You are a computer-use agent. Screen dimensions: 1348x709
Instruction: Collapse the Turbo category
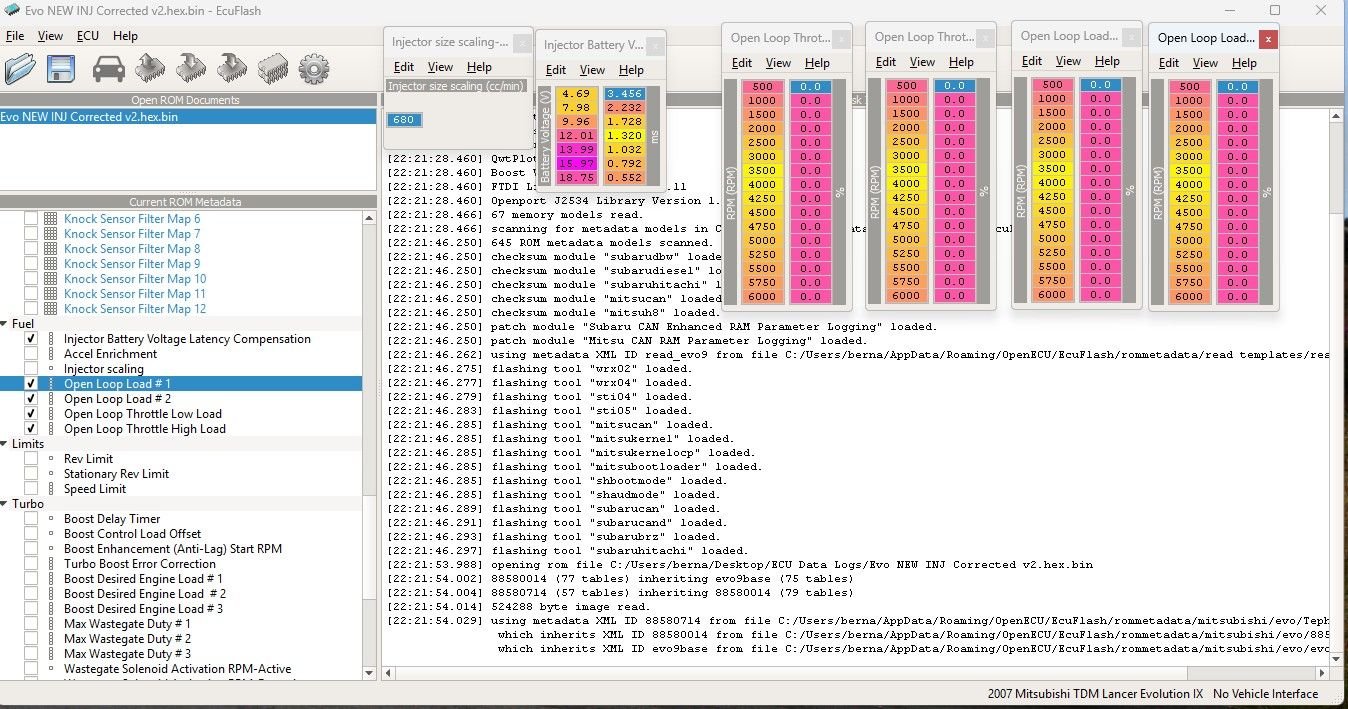pyautogui.click(x=5, y=504)
